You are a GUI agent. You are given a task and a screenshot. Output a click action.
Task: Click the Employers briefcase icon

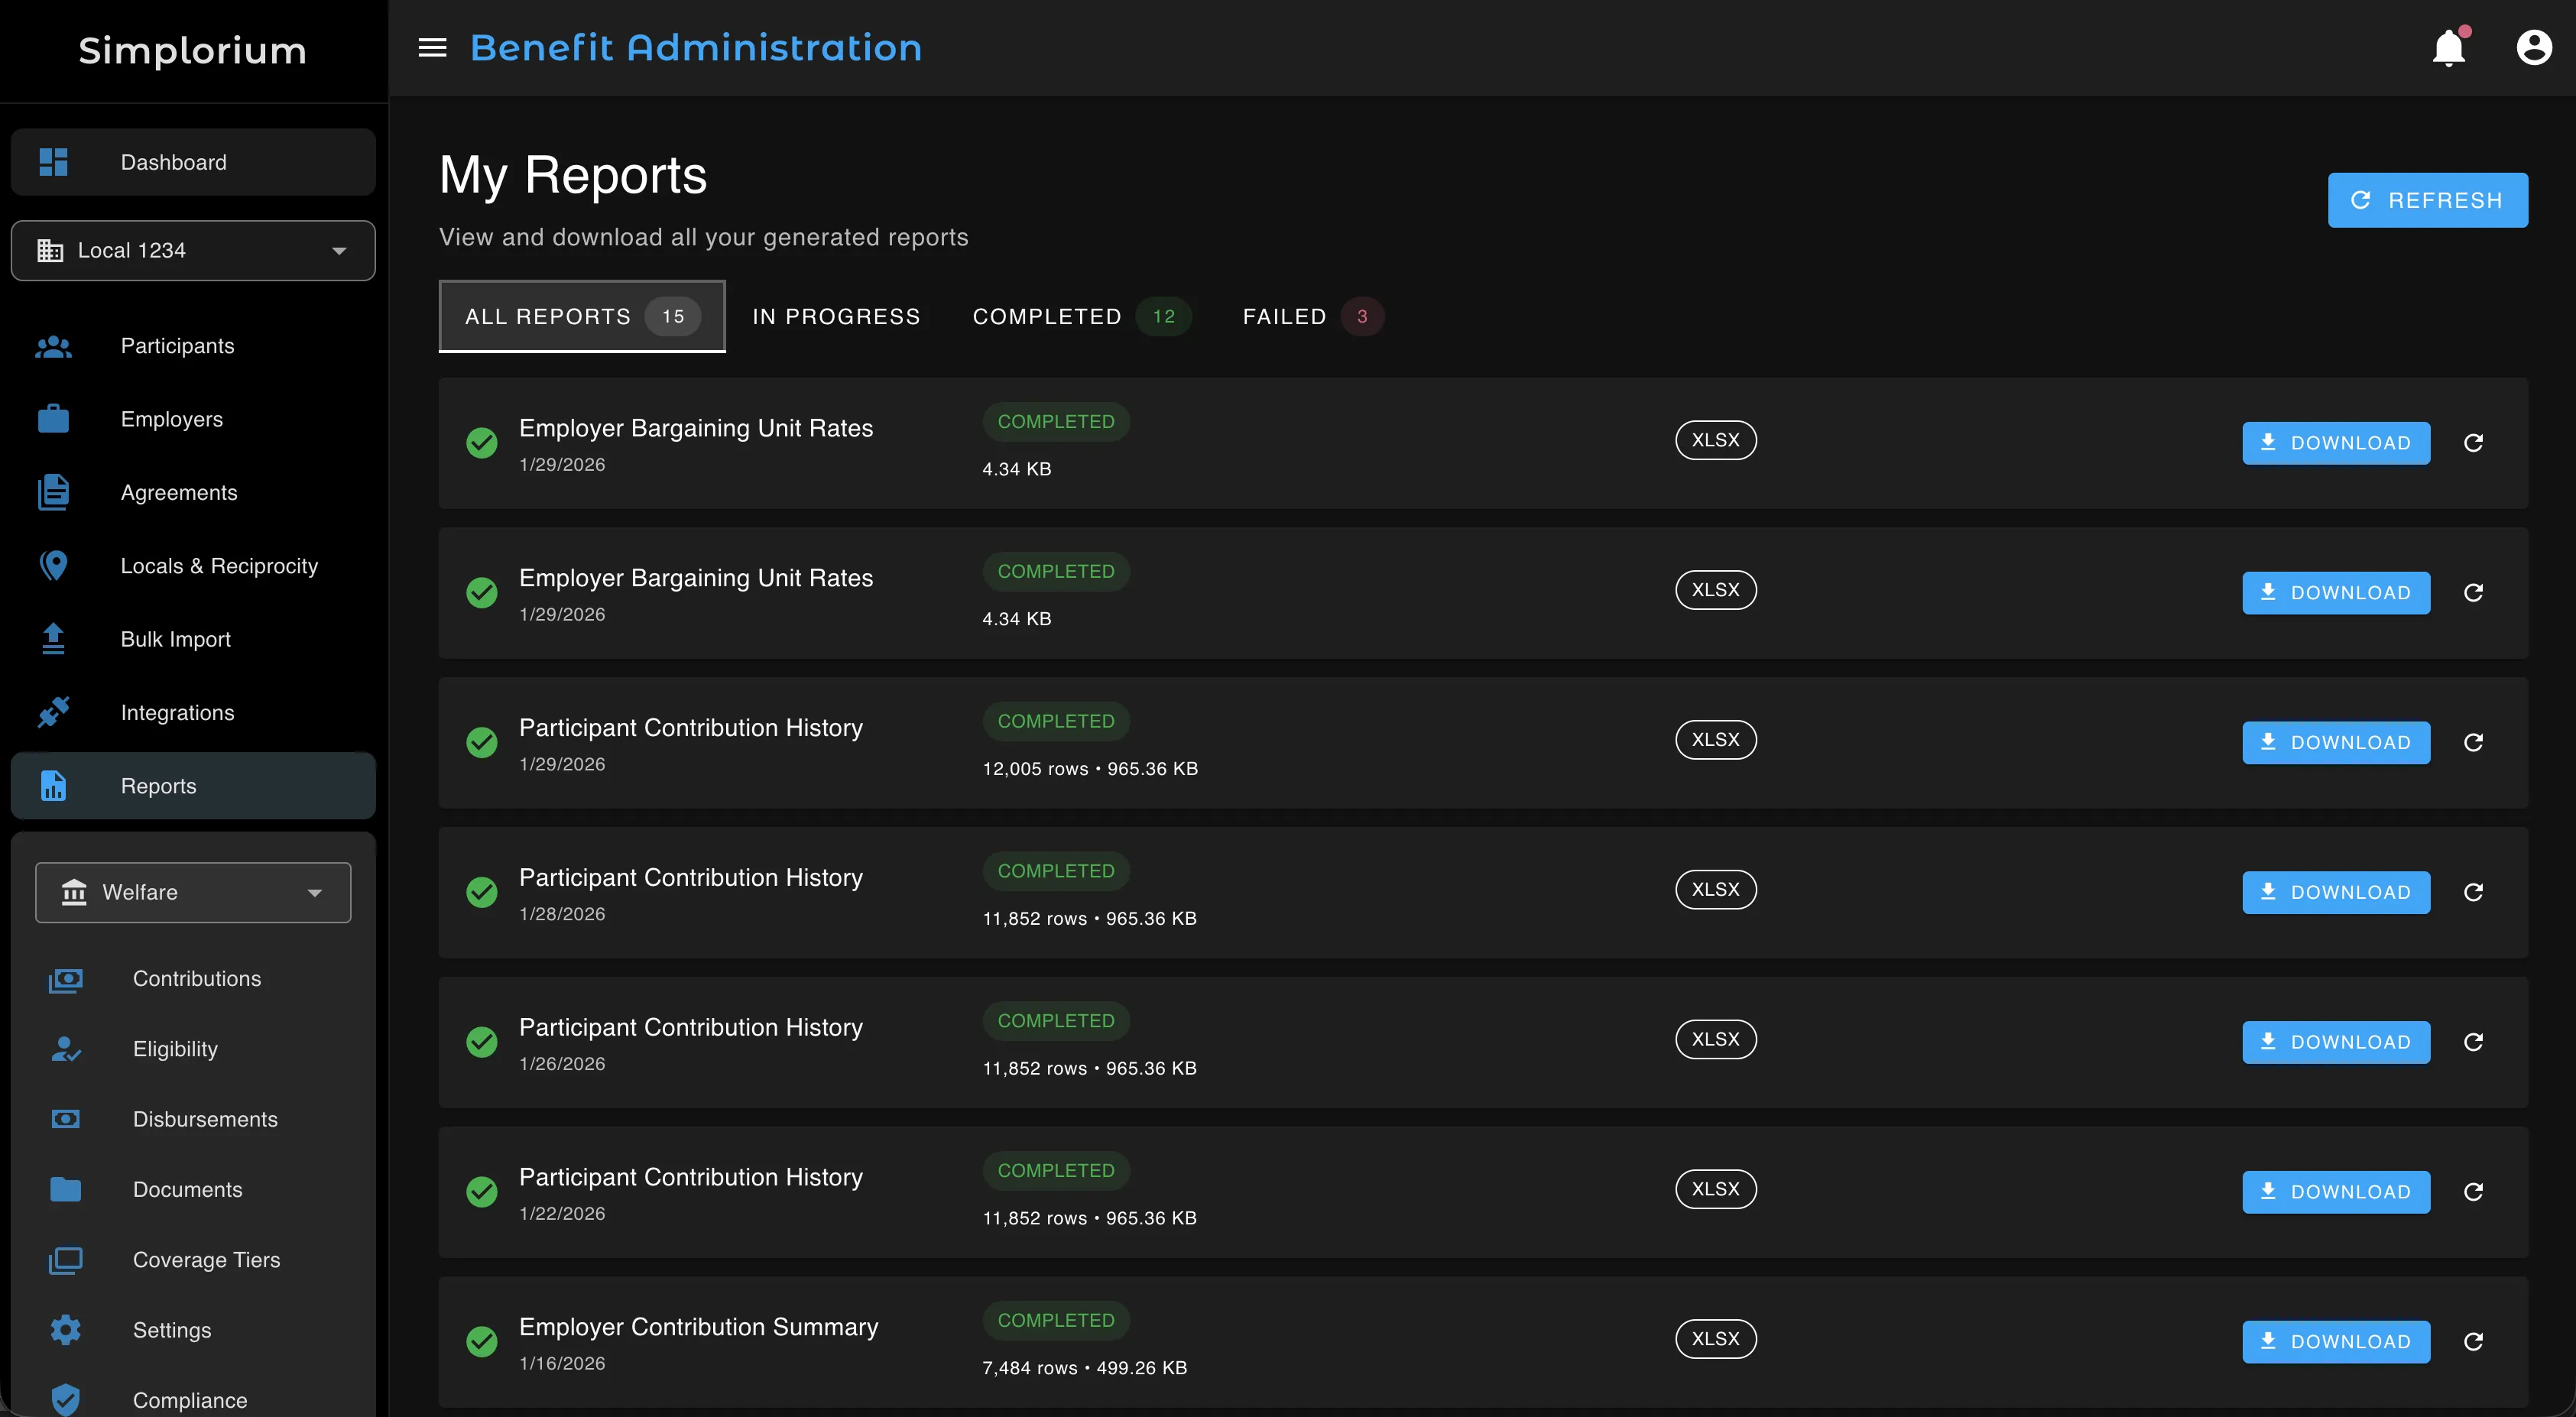pyautogui.click(x=53, y=419)
